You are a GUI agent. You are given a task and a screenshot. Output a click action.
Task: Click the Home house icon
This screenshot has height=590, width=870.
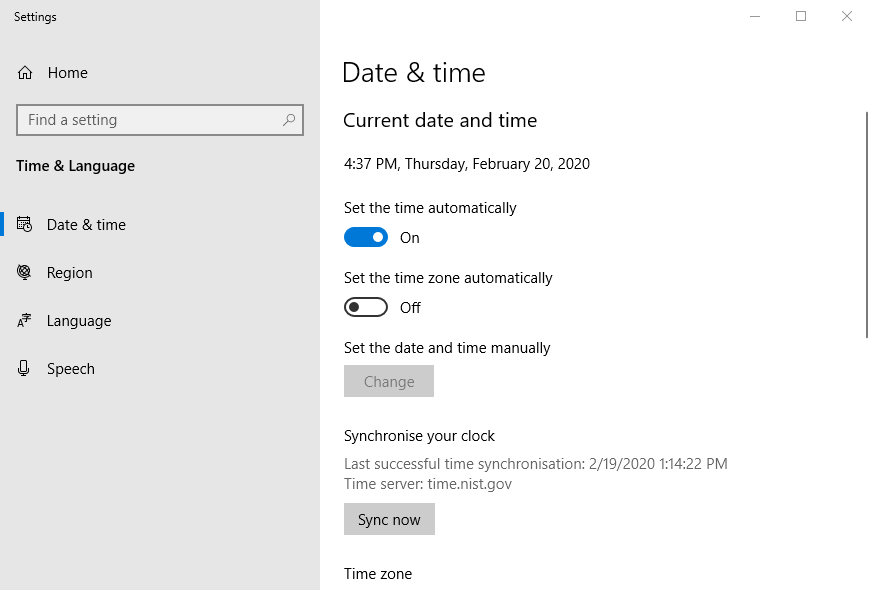point(25,73)
